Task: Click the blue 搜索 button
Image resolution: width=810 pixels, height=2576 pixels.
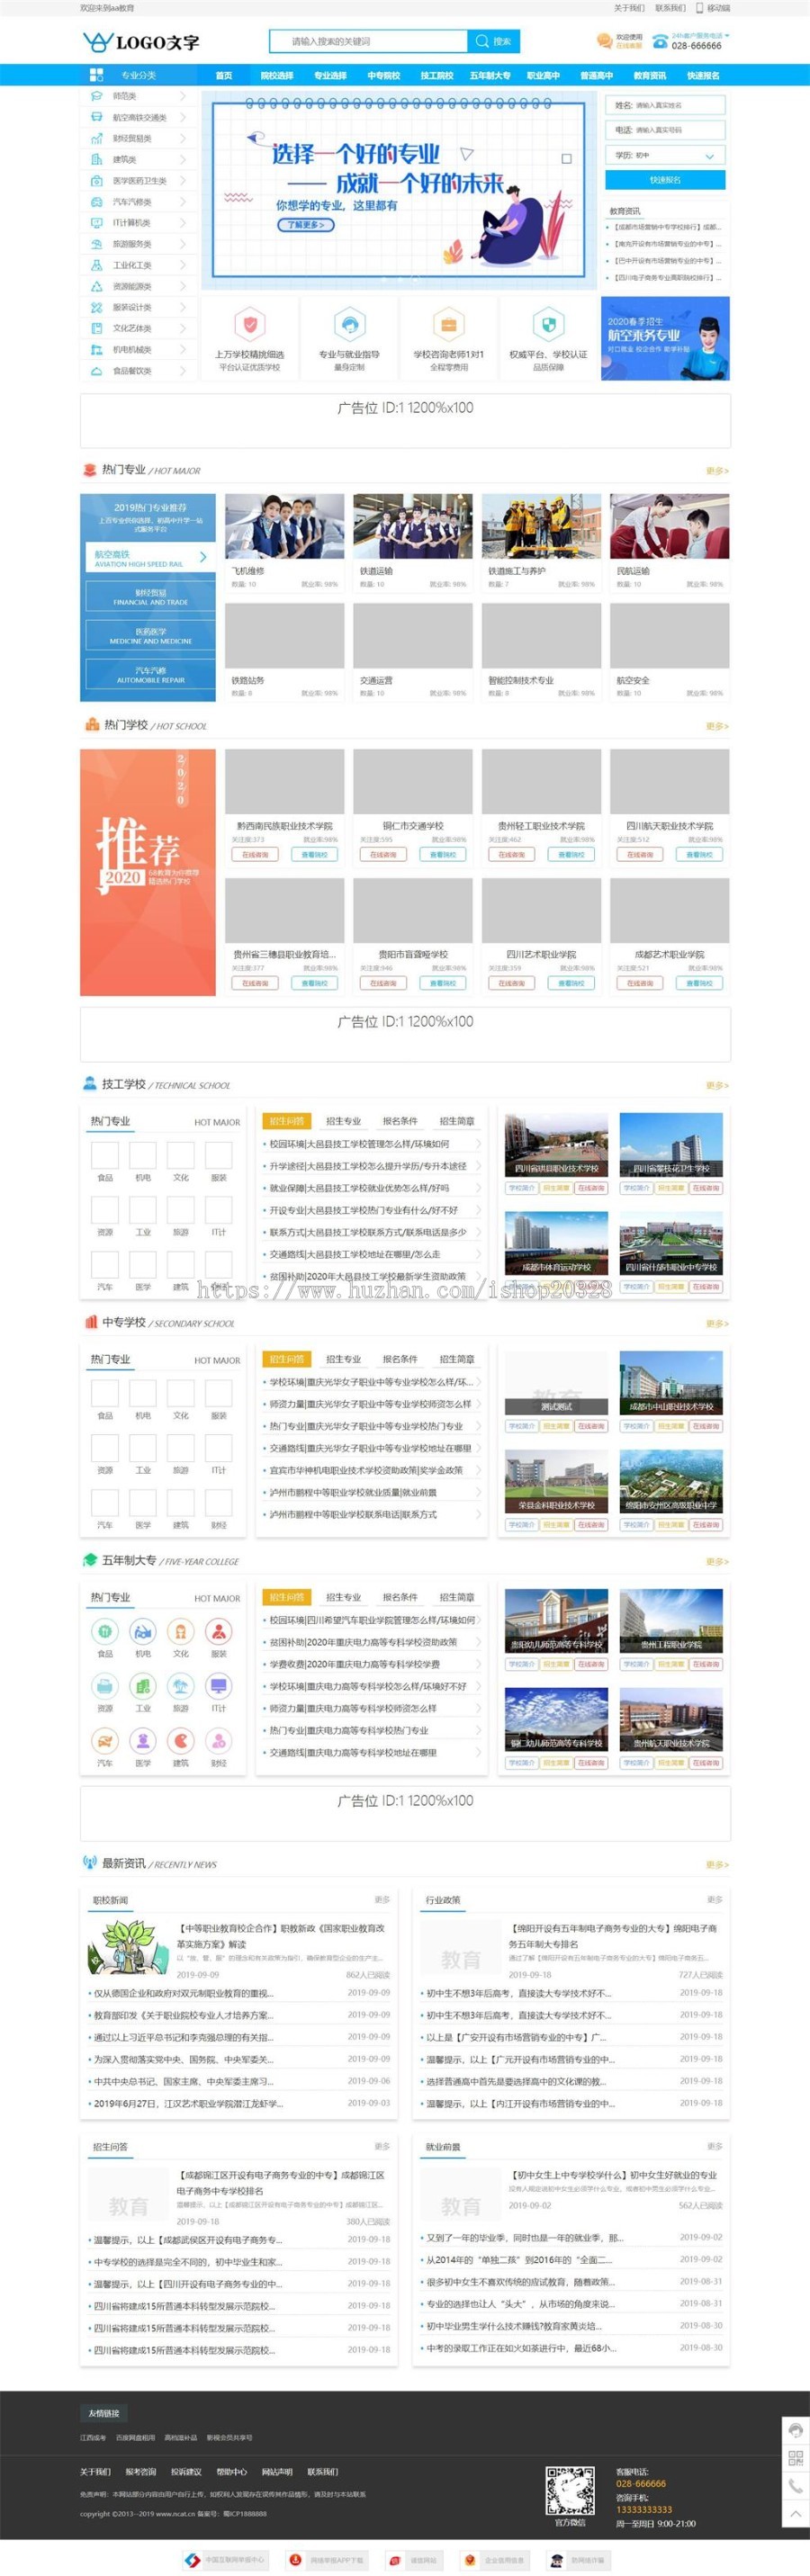Action: 493,41
